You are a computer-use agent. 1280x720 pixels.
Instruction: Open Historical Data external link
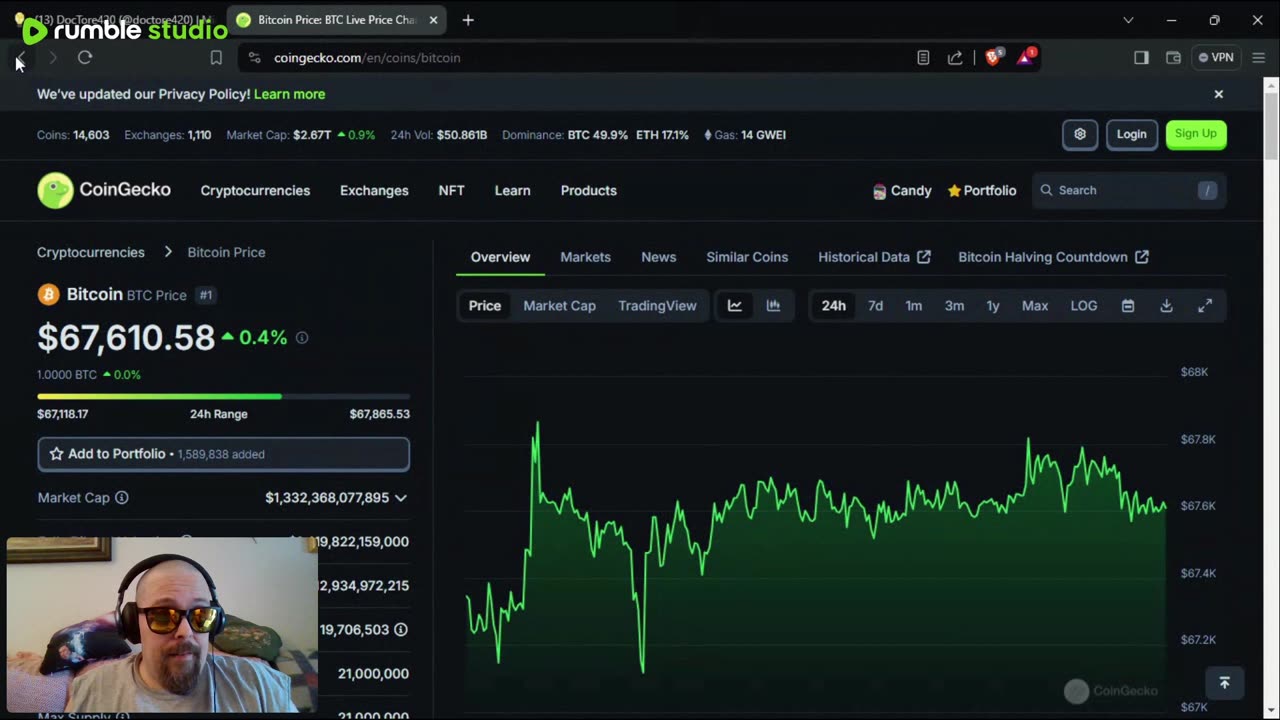874,257
